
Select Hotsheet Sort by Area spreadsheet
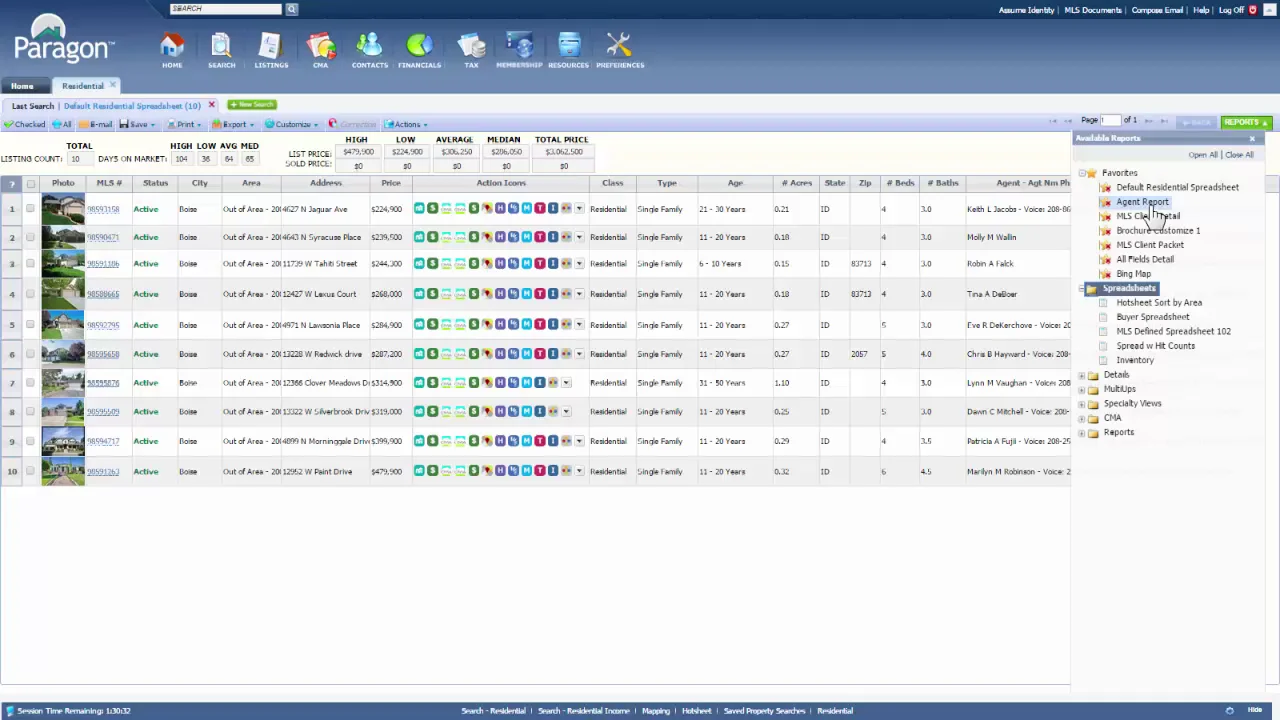[1159, 303]
